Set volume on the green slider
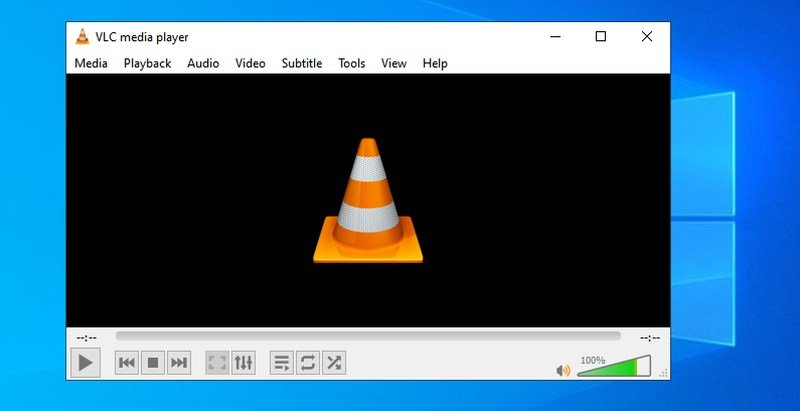Viewport: 800px width, 411px height. click(x=614, y=366)
